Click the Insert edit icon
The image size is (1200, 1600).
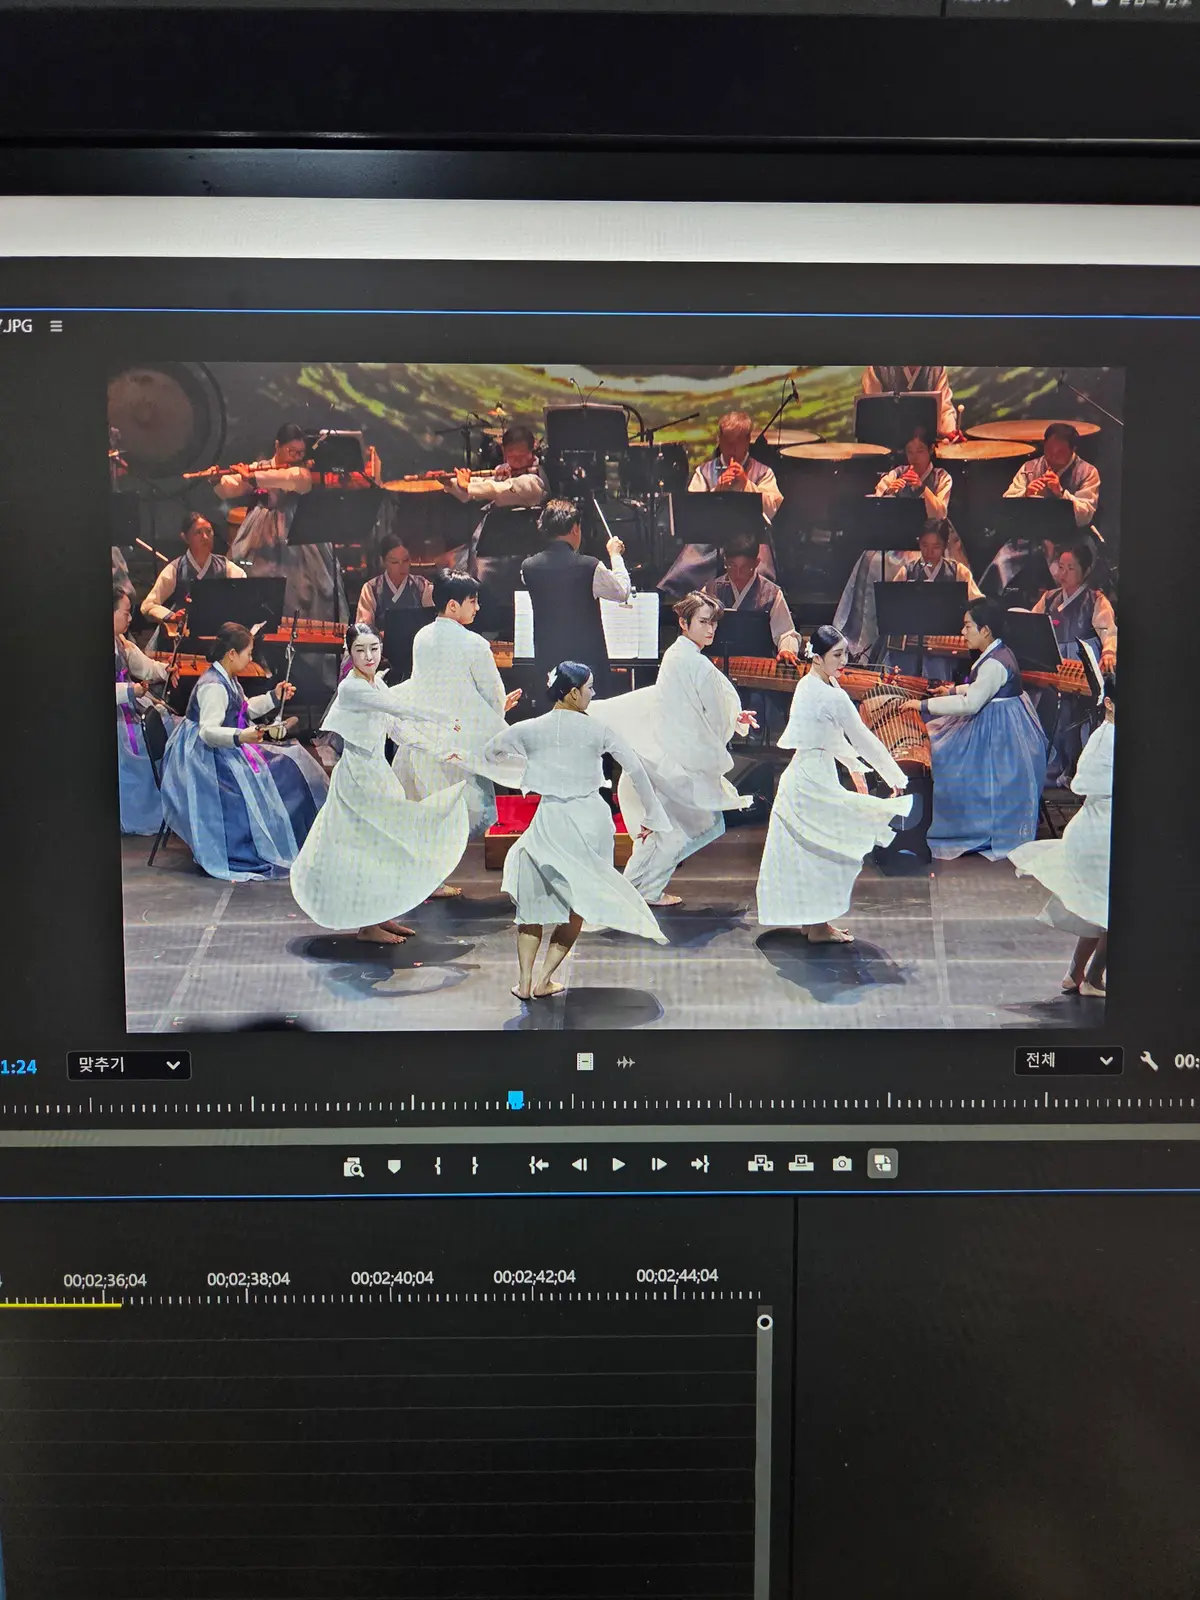pos(760,1163)
